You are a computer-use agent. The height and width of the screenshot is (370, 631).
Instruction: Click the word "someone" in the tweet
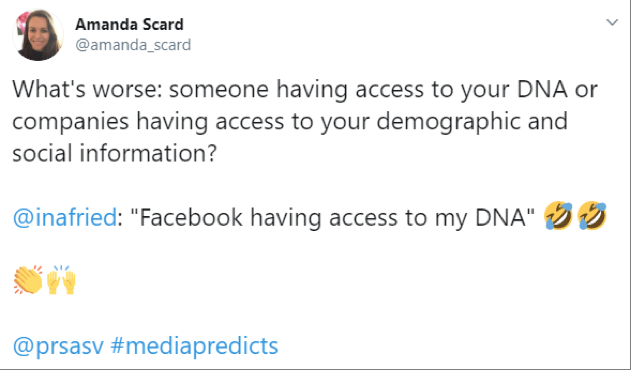pos(219,89)
